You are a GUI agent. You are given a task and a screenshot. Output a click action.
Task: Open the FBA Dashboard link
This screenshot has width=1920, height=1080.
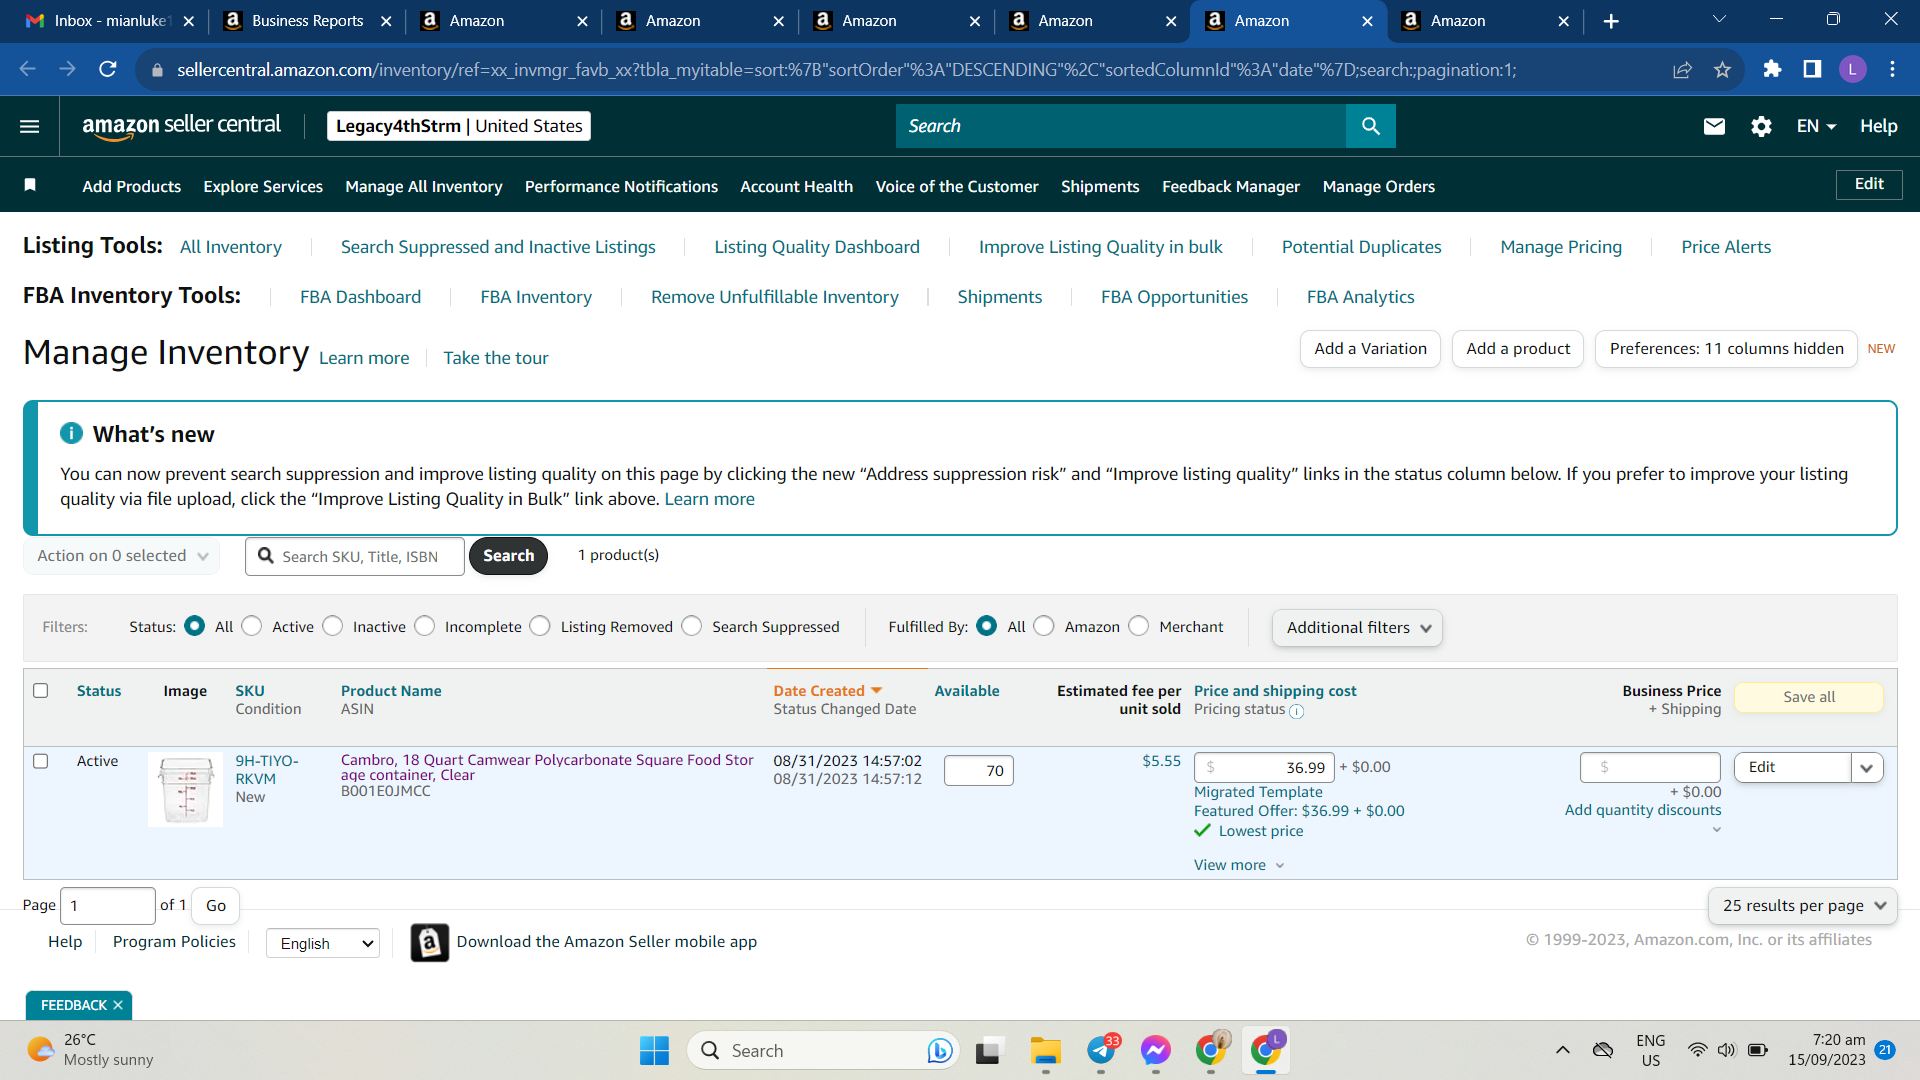point(361,297)
